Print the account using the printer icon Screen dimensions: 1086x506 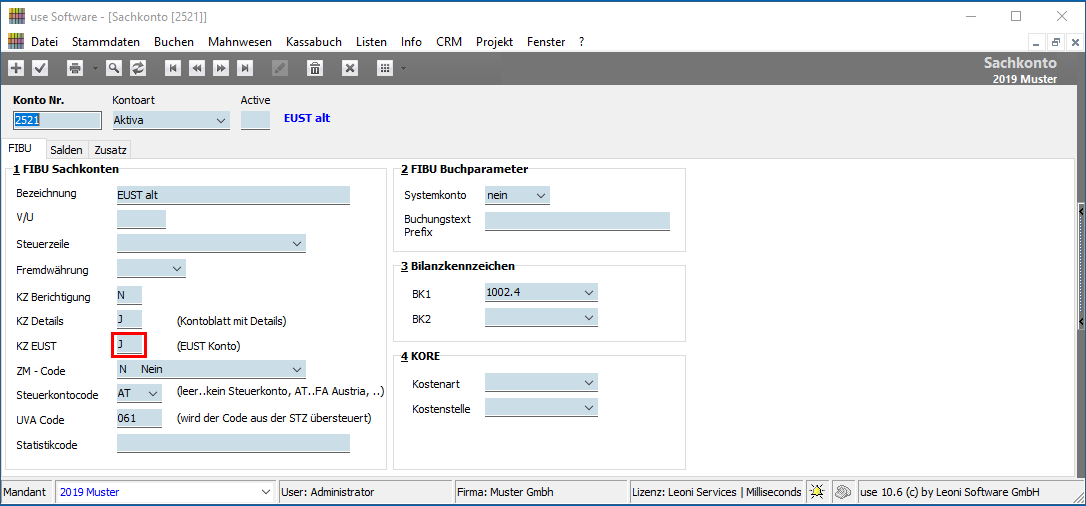(74, 68)
